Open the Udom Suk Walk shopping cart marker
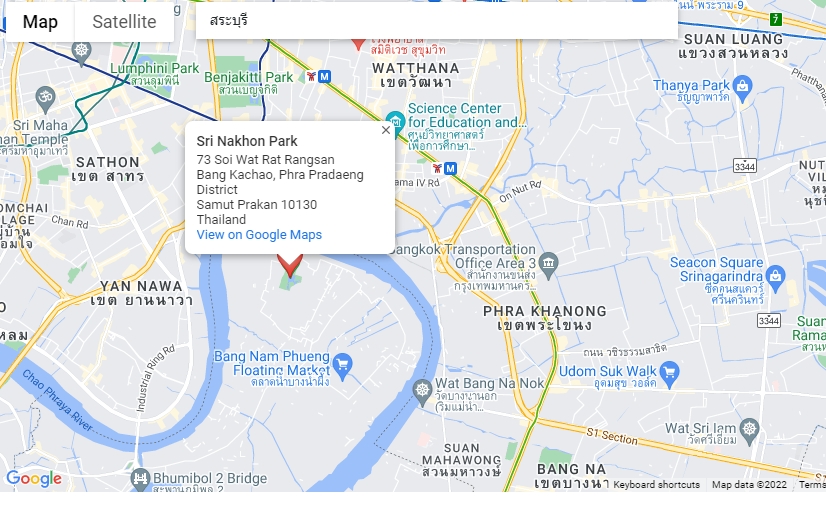826x507 pixels. (x=670, y=373)
